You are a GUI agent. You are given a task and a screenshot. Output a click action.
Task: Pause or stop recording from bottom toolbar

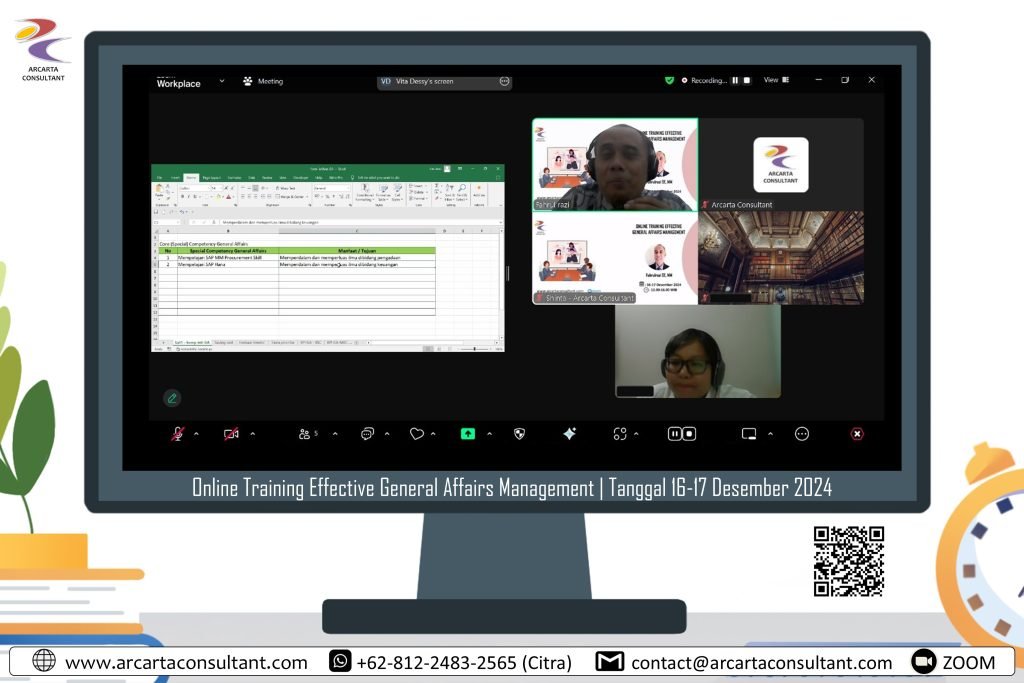tap(681, 434)
